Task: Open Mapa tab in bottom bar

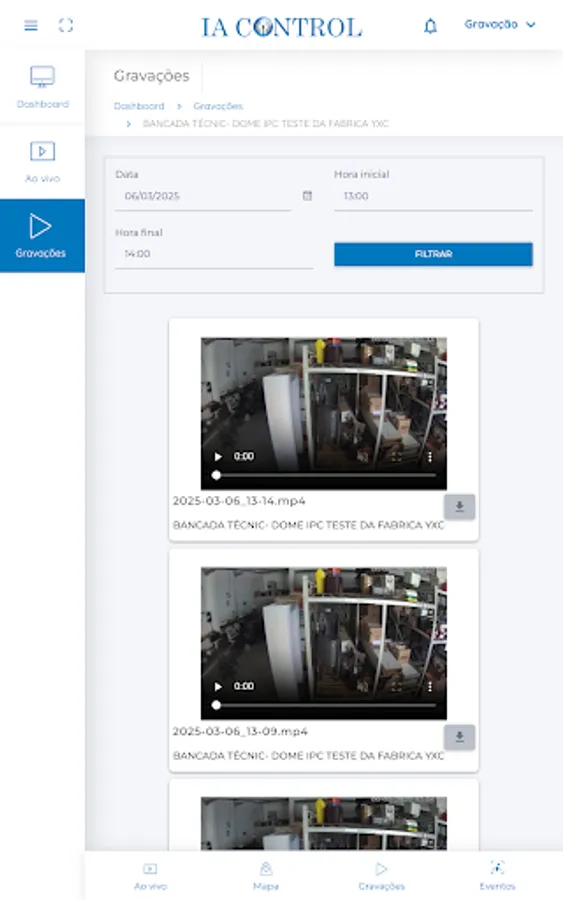Action: click(x=266, y=876)
